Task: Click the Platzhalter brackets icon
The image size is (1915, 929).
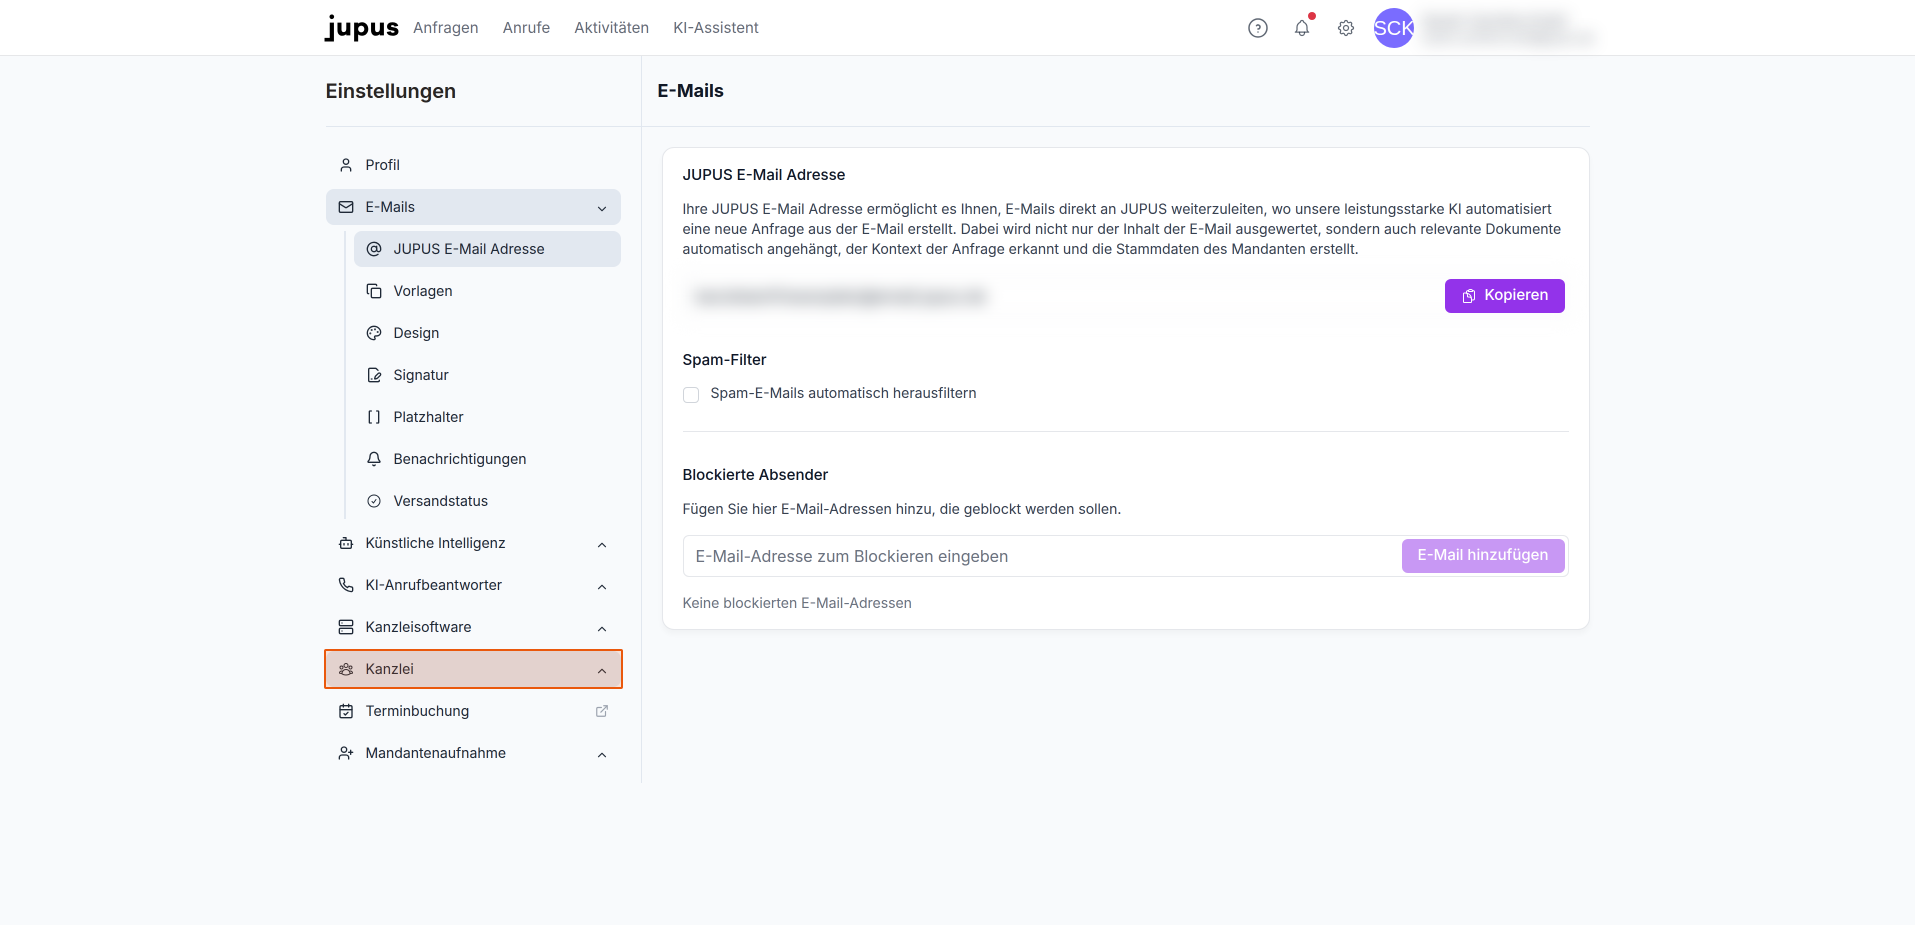Action: 374,417
